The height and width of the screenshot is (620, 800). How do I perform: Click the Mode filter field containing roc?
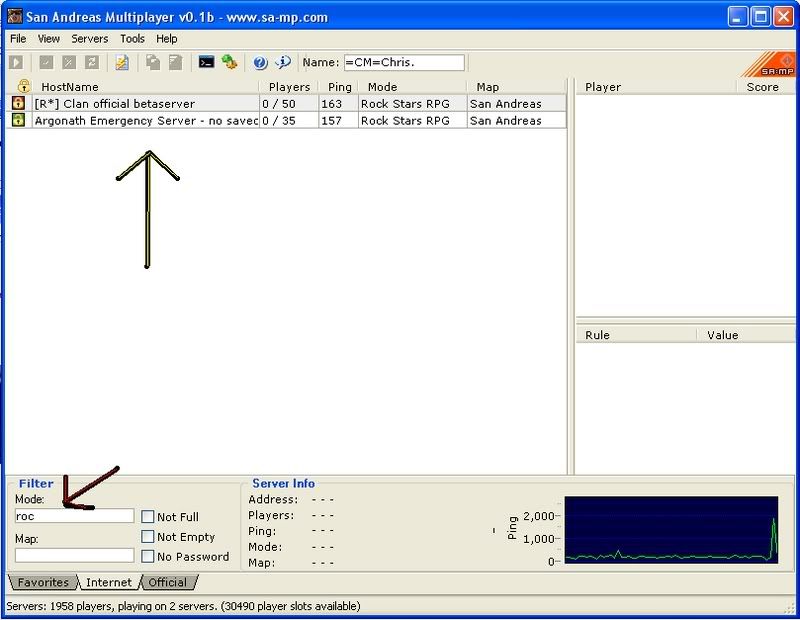pos(74,516)
